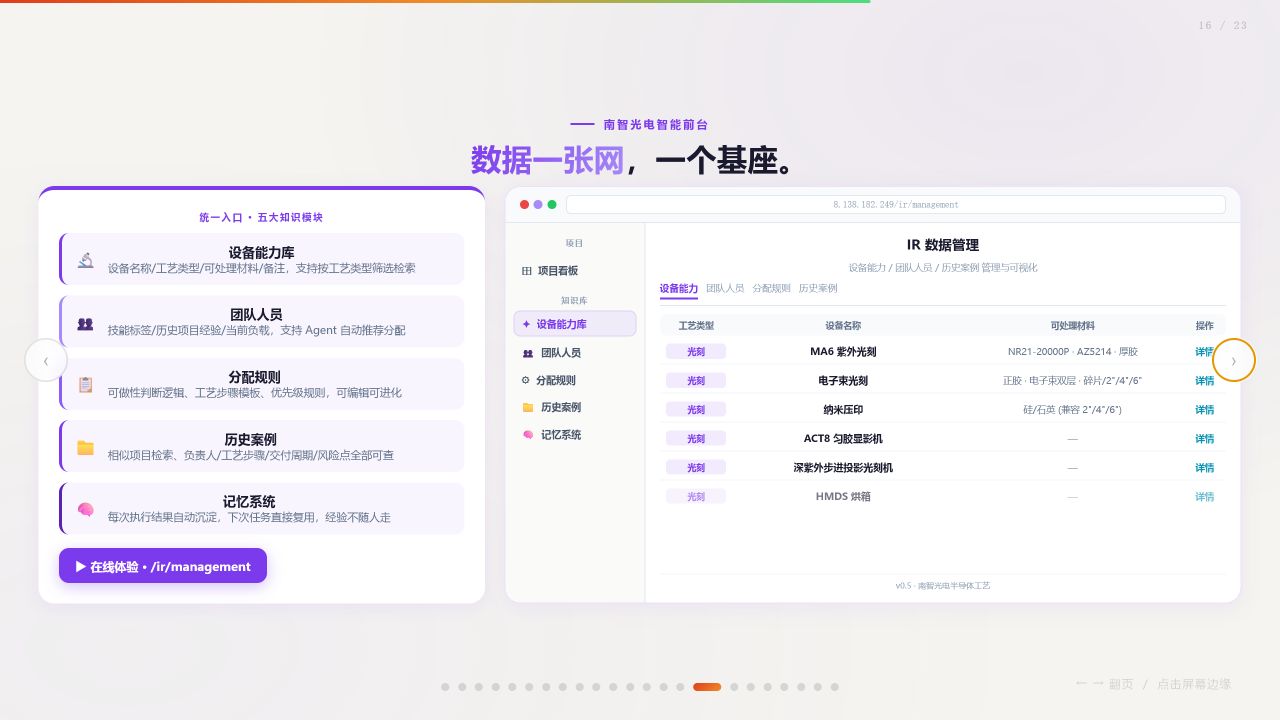Screen dimensions: 1280x720
Task: Click the people icon beside 团队人员 card
Action: point(85,323)
